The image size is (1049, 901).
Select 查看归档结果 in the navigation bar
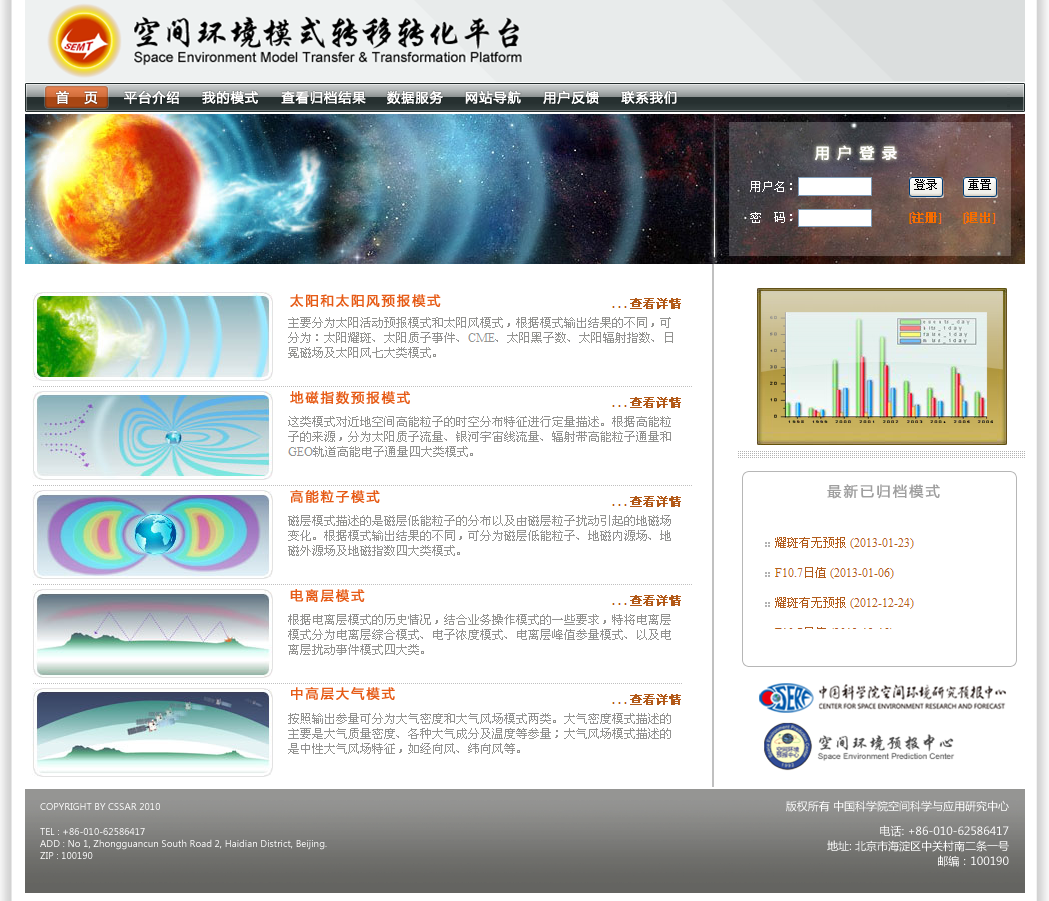(323, 98)
